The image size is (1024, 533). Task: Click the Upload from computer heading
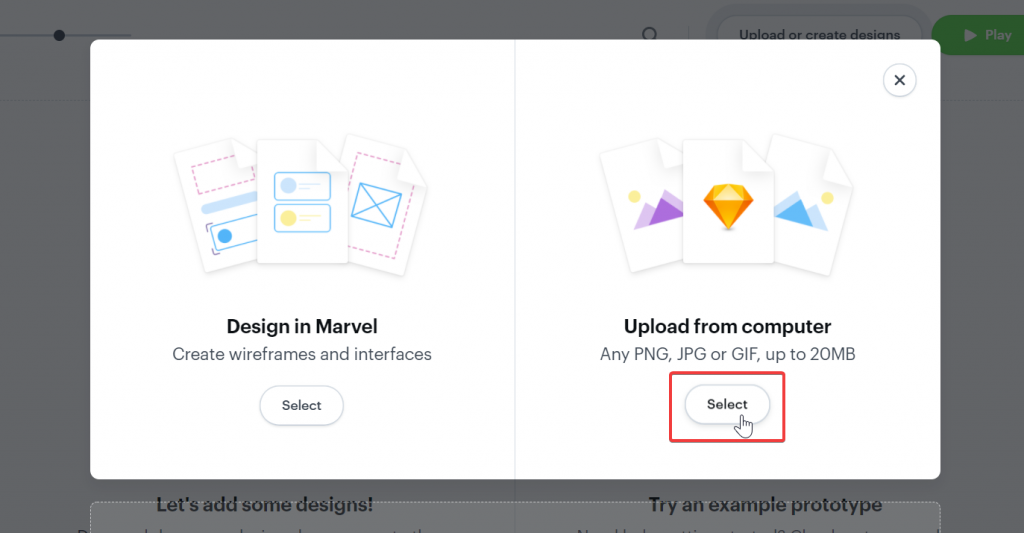tap(727, 326)
